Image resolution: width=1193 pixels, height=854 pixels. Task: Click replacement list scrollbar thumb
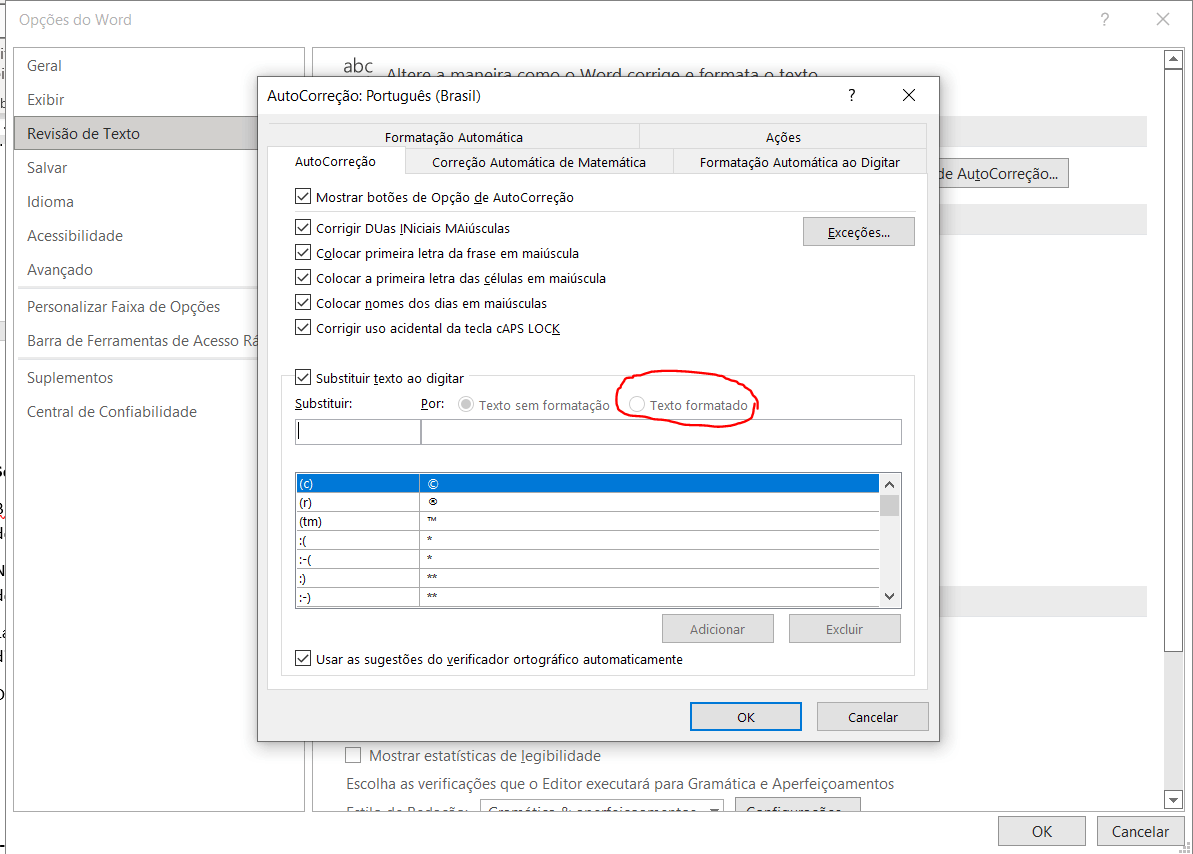coord(889,505)
